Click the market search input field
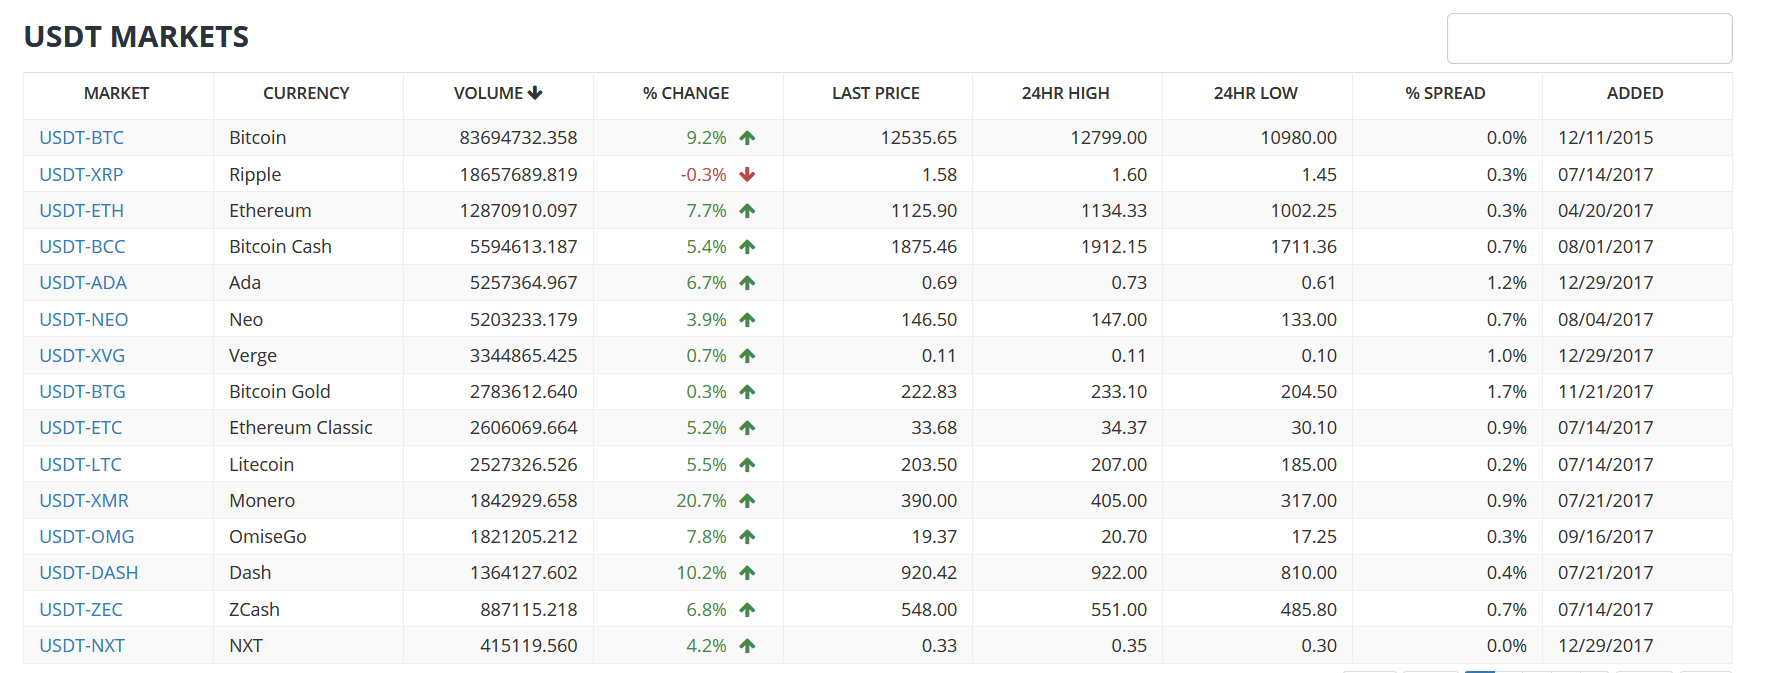This screenshot has width=1779, height=673. [1589, 39]
